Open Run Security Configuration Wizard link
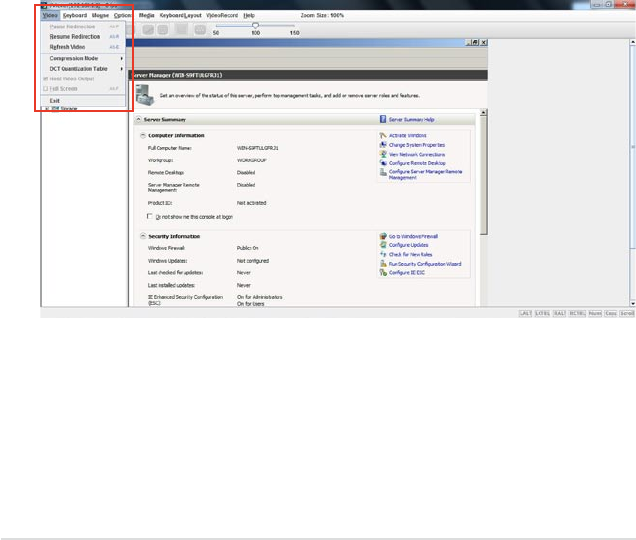Viewport: 636px width, 540px height. 425,264
